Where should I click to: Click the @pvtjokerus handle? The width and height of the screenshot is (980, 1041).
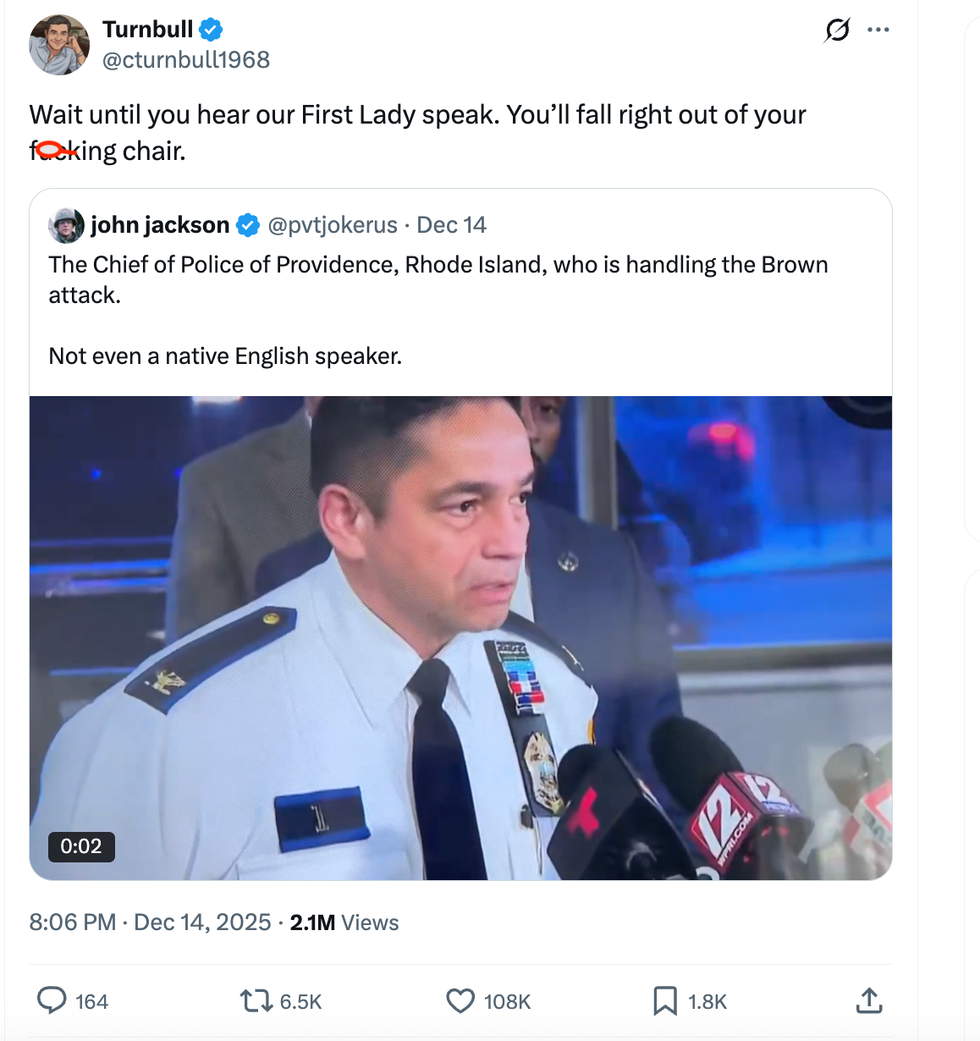tap(335, 225)
